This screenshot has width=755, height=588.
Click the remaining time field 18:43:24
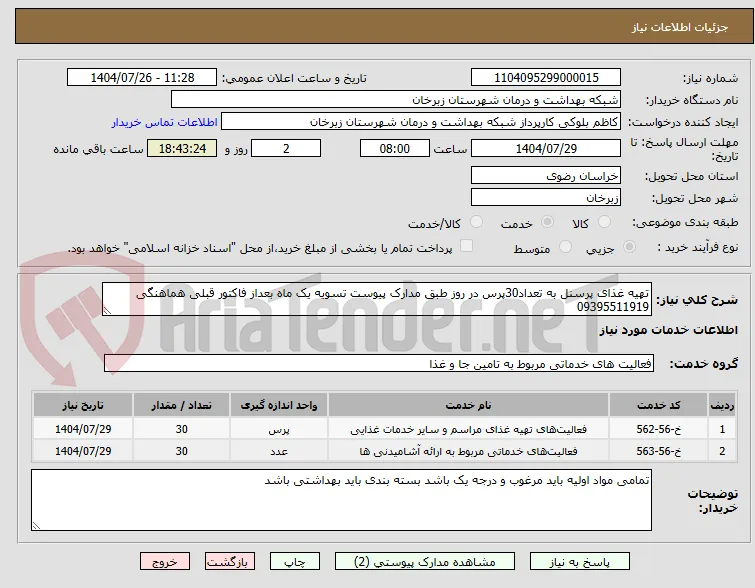pos(182,148)
